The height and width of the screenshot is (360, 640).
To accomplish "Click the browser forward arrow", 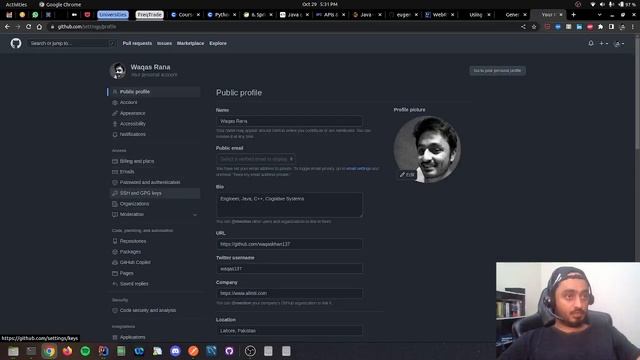I will point(18,27).
